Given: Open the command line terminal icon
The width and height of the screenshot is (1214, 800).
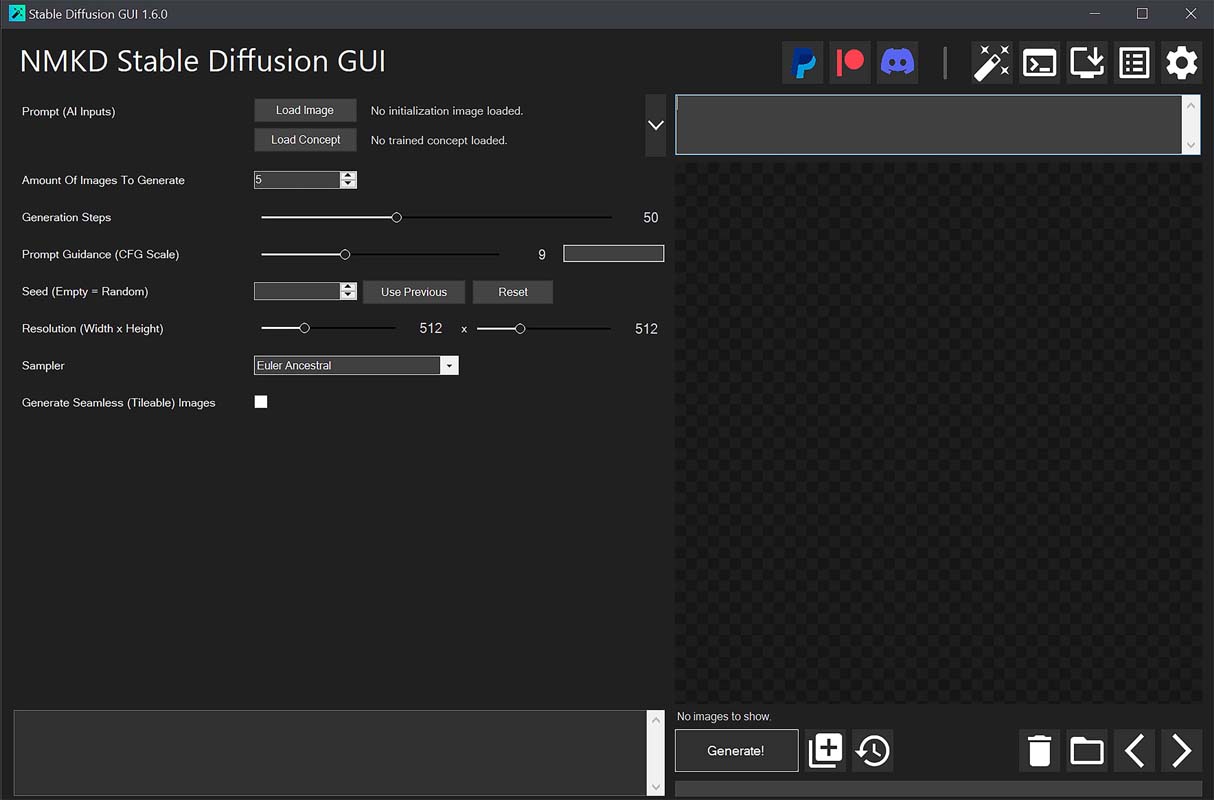Looking at the screenshot, I should [x=1039, y=63].
